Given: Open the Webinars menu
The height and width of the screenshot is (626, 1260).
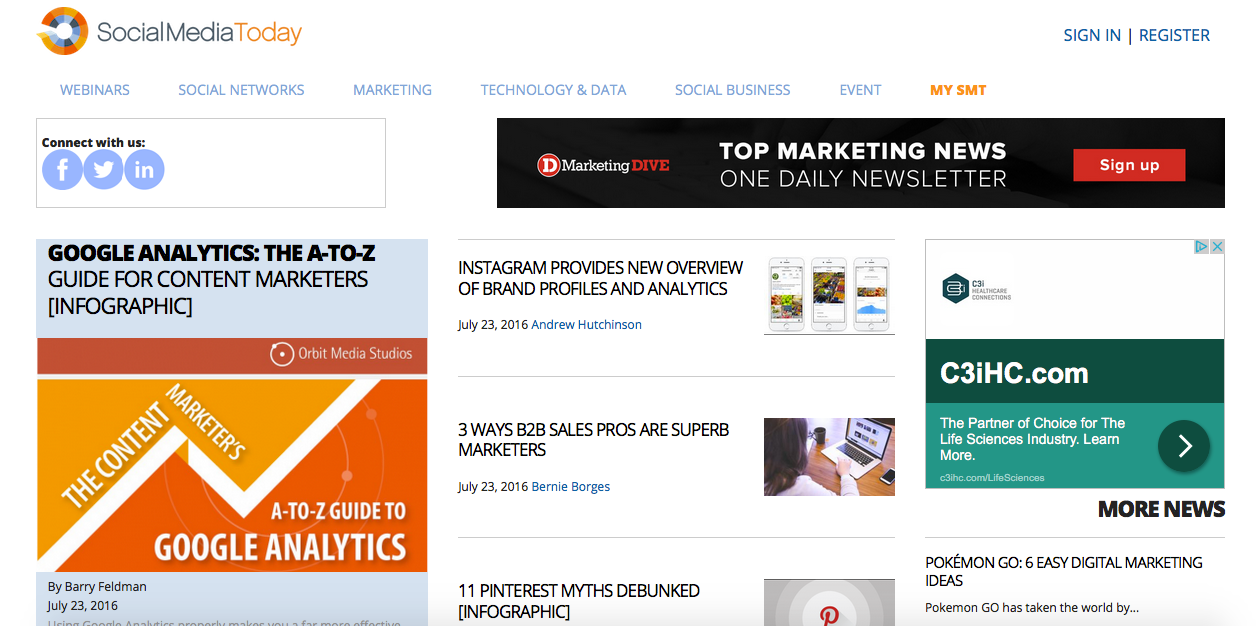Looking at the screenshot, I should point(95,90).
